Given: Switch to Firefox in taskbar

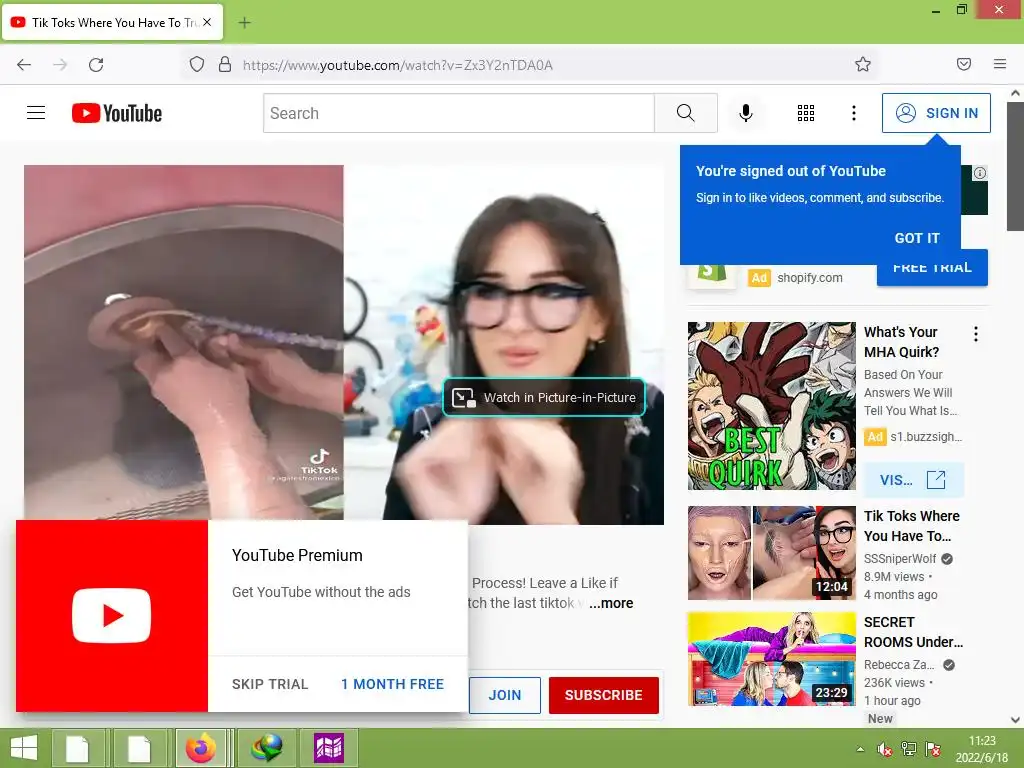Looking at the screenshot, I should coord(201,748).
